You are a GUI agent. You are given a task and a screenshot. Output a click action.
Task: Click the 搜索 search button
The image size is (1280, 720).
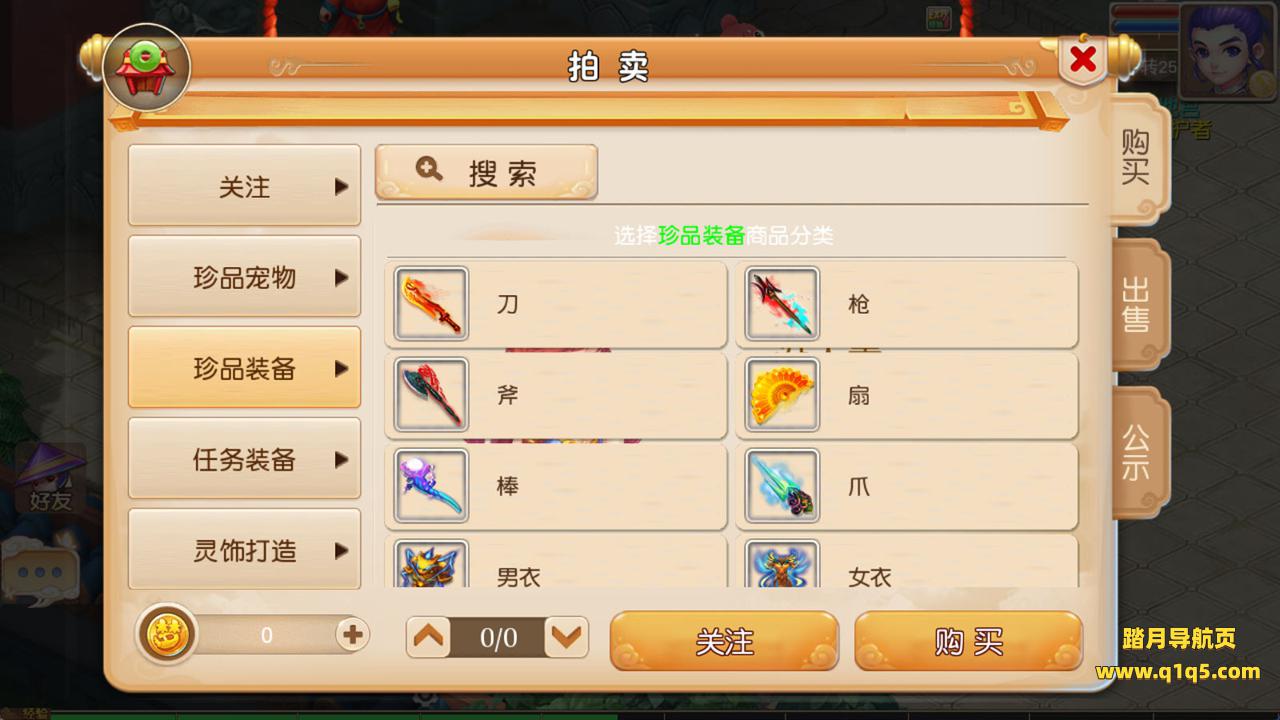(486, 172)
